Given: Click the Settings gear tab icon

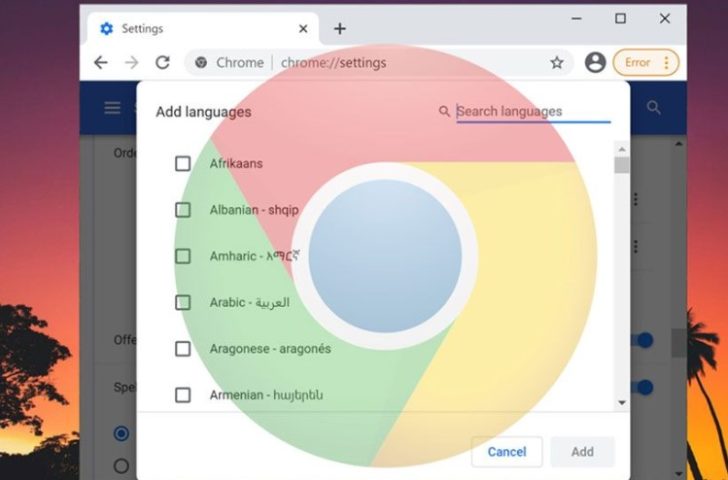Looking at the screenshot, I should click(x=106, y=29).
